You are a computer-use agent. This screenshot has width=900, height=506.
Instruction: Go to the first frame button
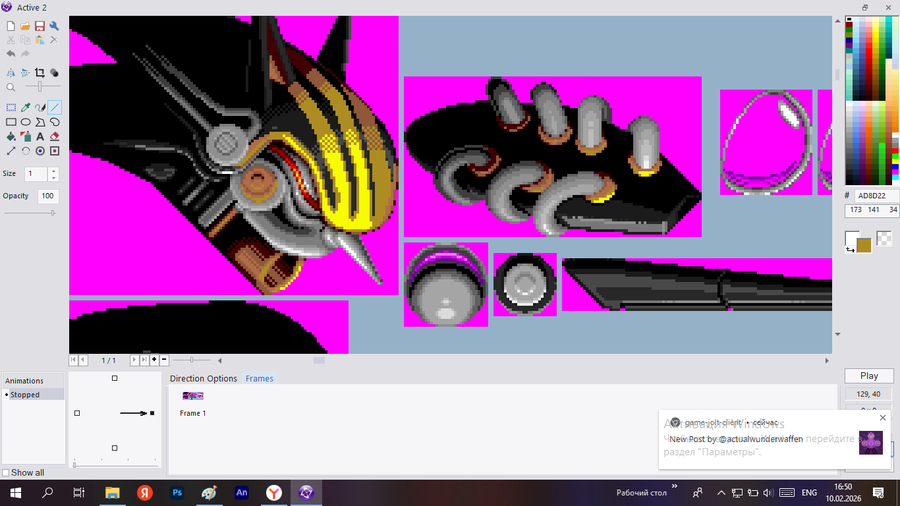click(x=73, y=360)
